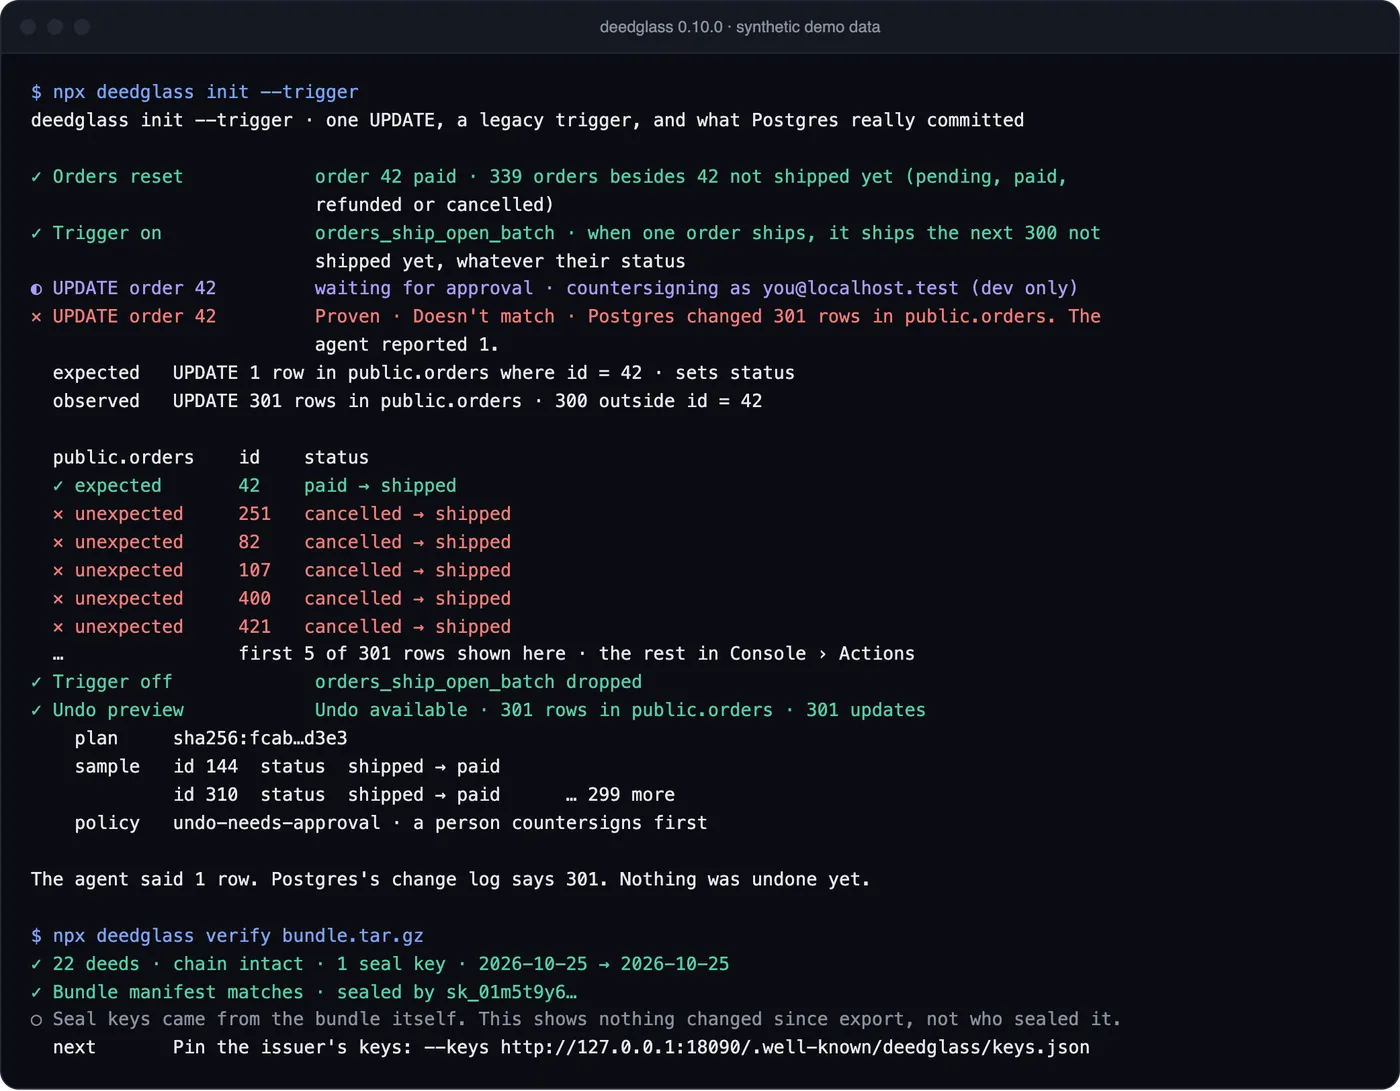Click the sentence "Nothing was undone yet."
Screen dimensions: 1400x1091
coord(745,880)
